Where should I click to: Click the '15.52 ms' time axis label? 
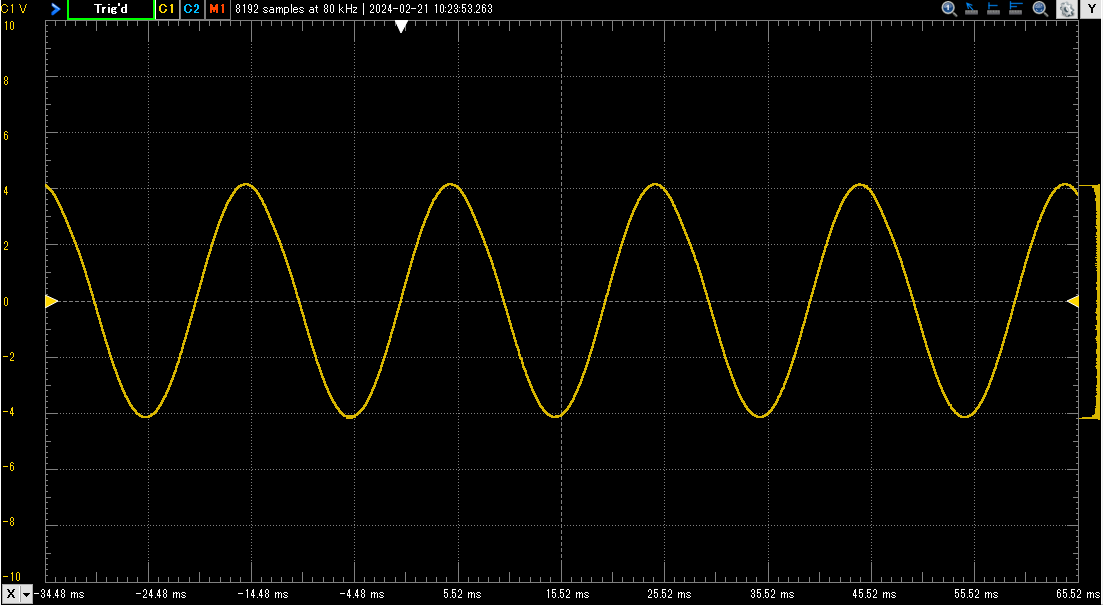click(x=568, y=594)
